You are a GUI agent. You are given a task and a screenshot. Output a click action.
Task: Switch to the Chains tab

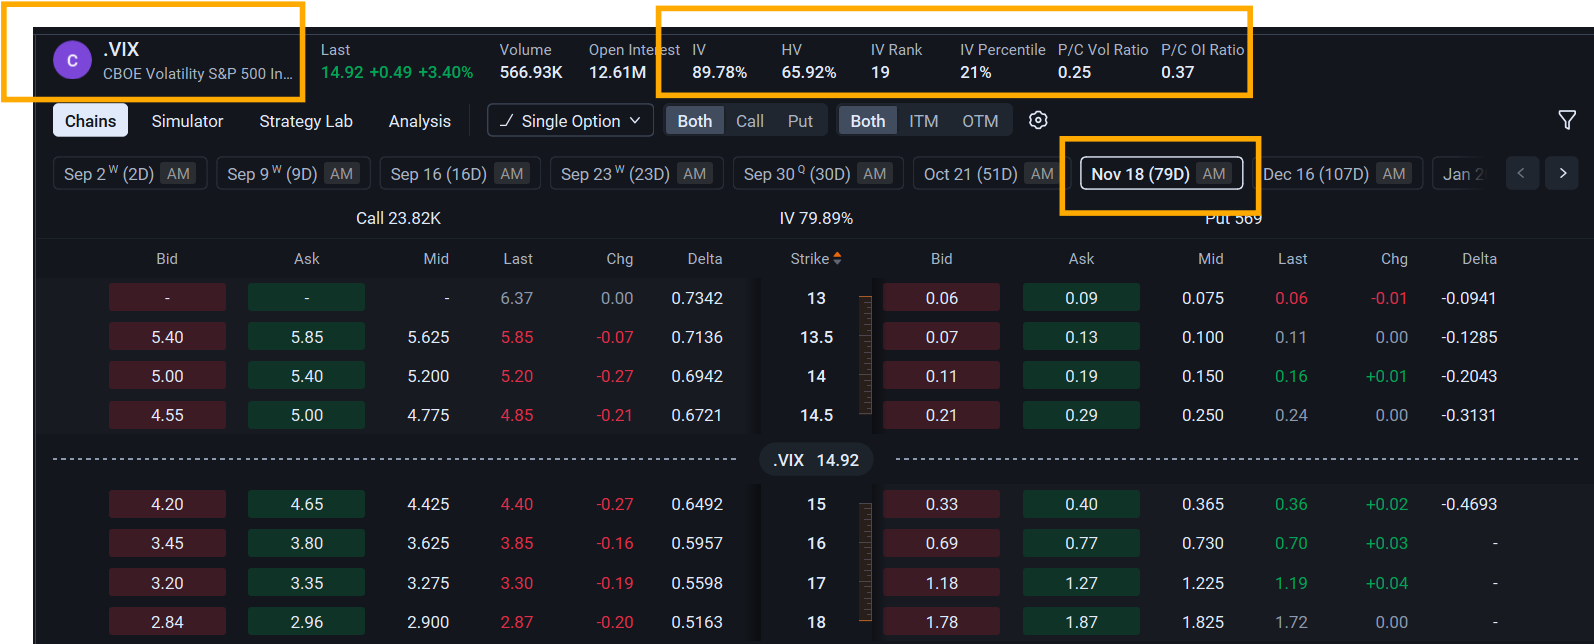click(x=90, y=121)
